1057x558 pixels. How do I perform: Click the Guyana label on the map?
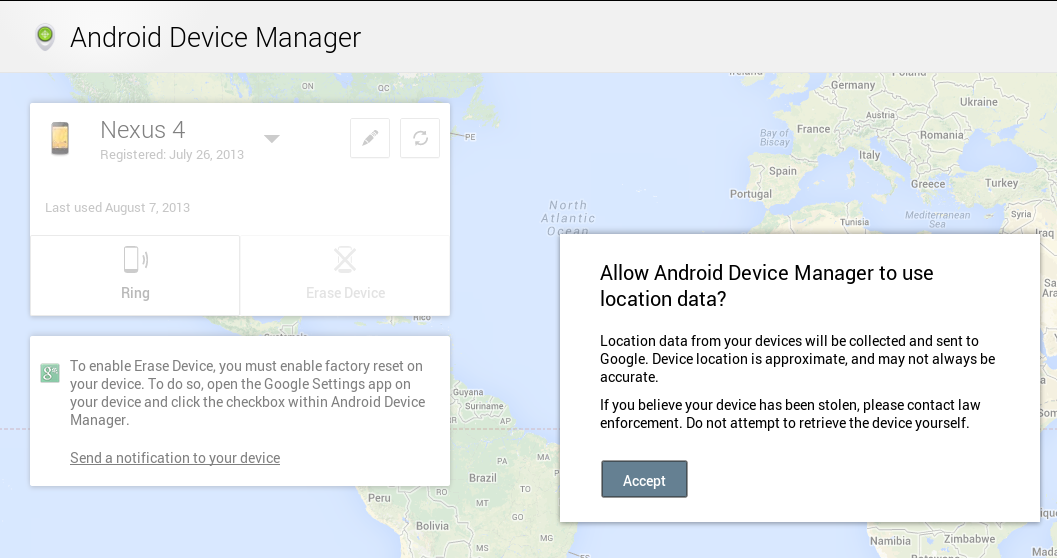(x=468, y=392)
